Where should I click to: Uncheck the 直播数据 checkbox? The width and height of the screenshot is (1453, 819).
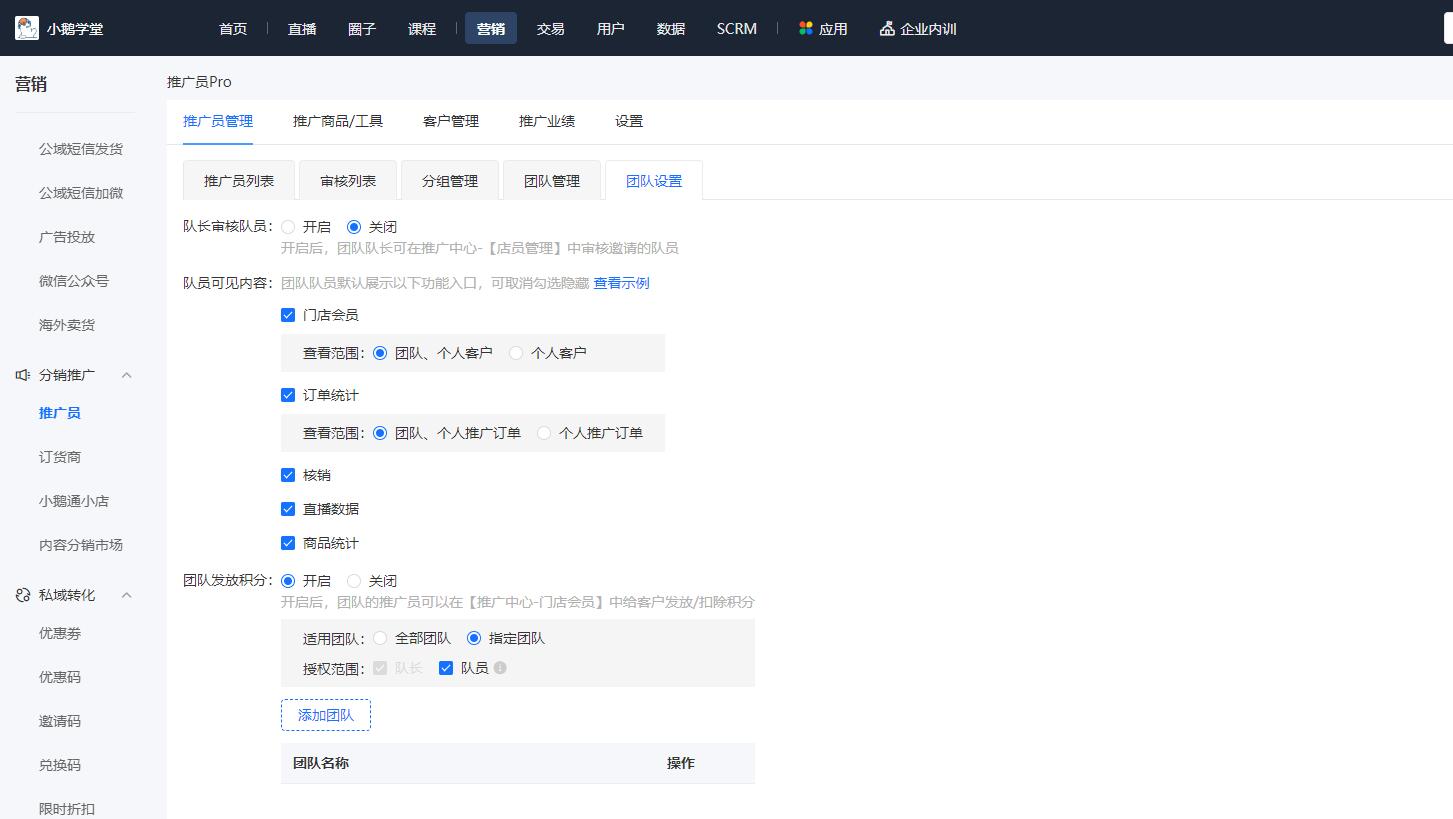point(288,509)
